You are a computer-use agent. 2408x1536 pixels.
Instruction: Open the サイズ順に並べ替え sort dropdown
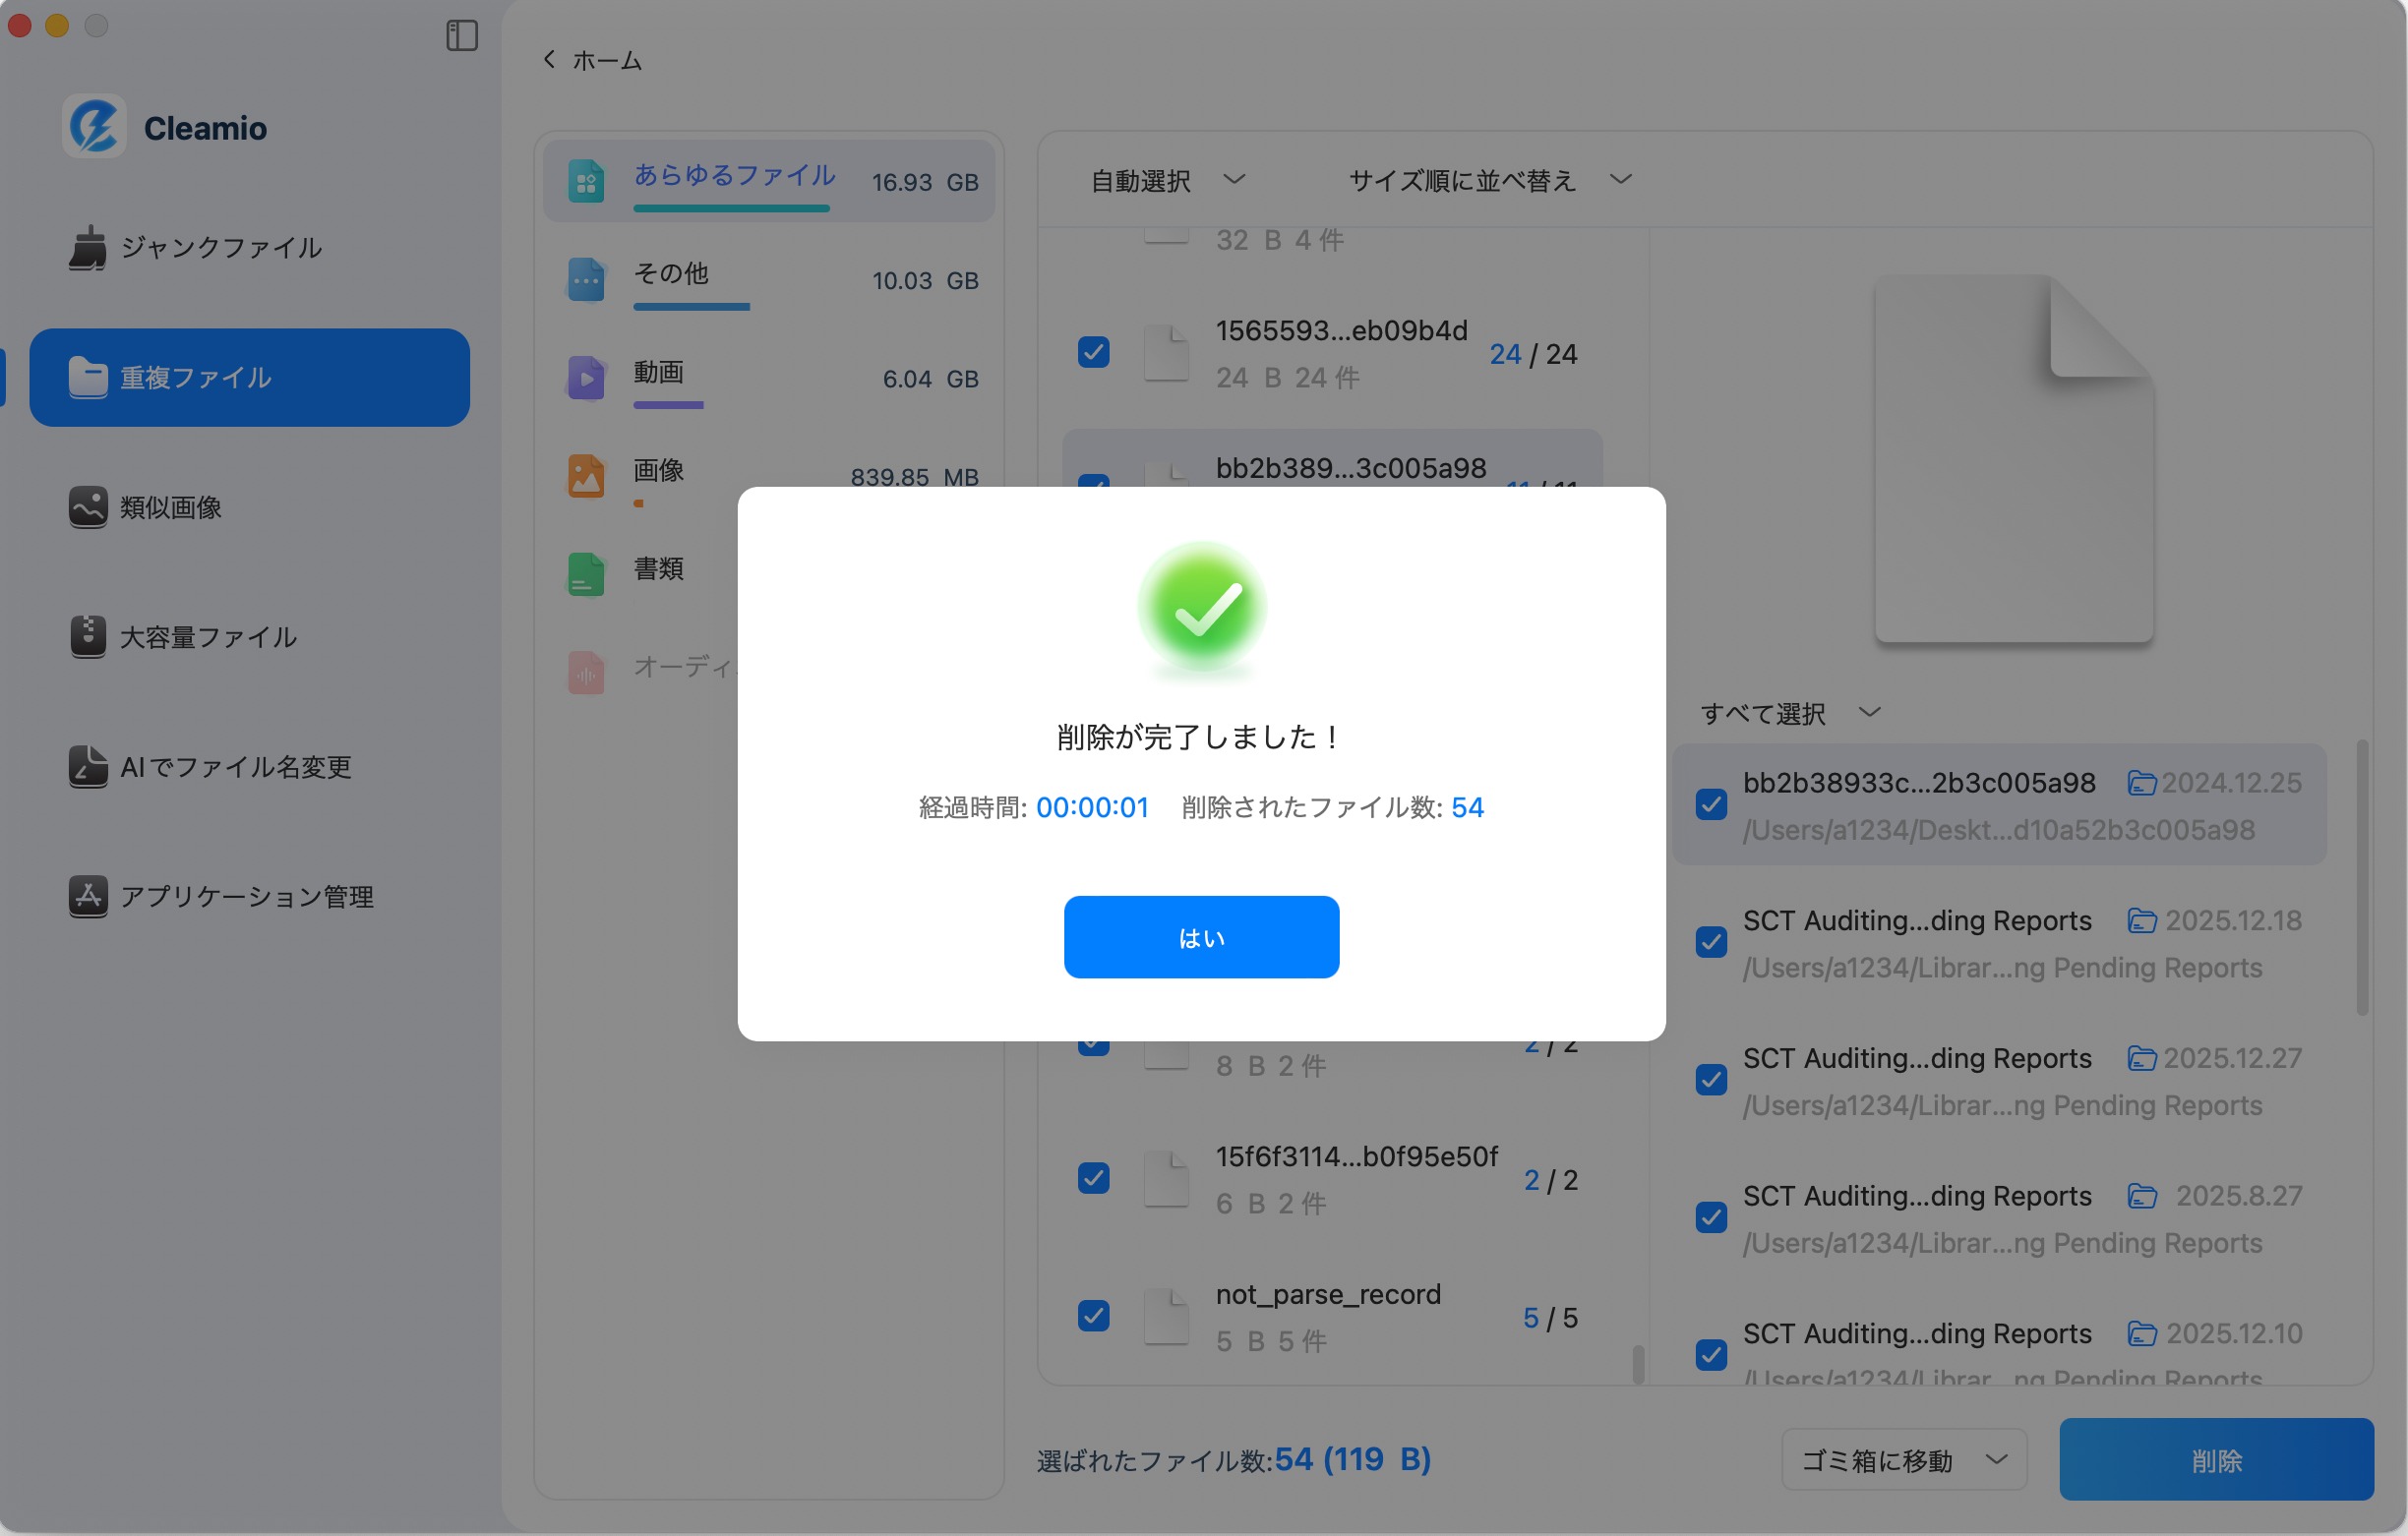1488,180
